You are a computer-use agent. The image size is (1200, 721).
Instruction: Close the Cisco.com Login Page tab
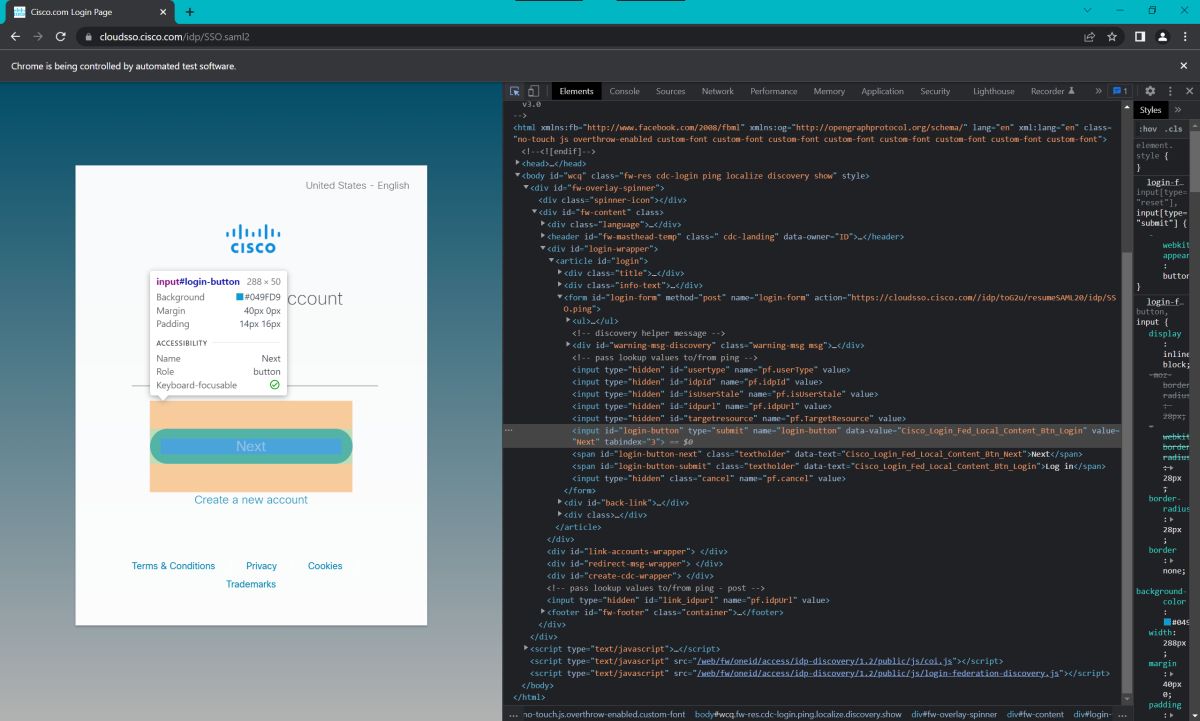point(164,12)
